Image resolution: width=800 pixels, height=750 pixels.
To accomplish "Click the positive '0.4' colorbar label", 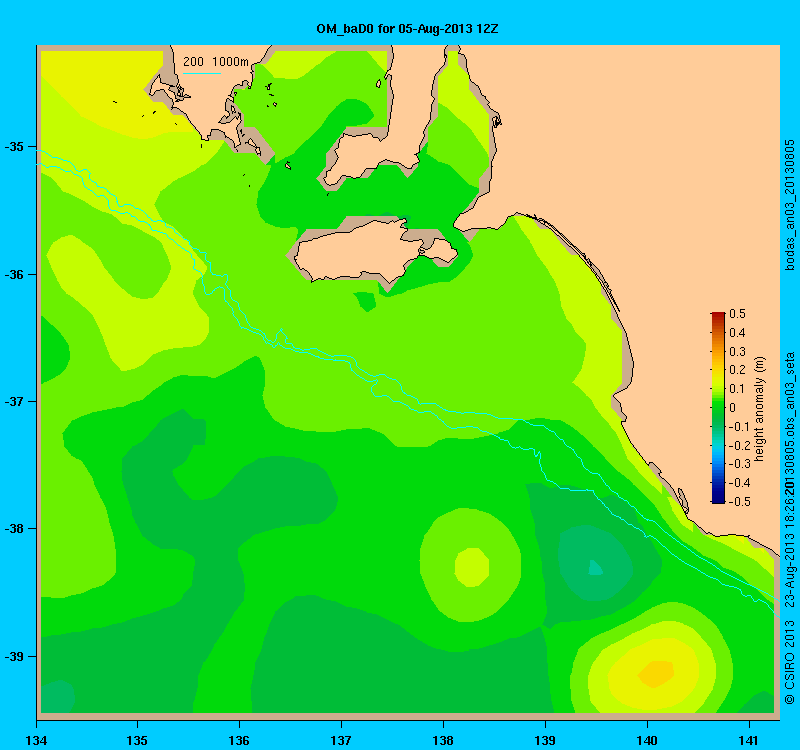I will (x=737, y=333).
